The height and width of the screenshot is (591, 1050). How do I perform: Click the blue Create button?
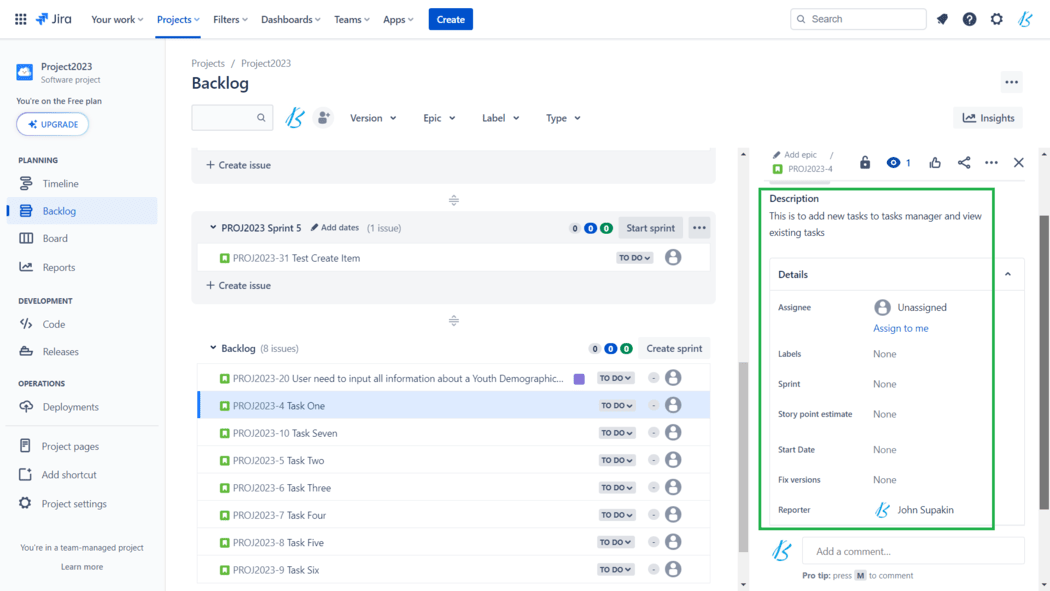point(451,19)
